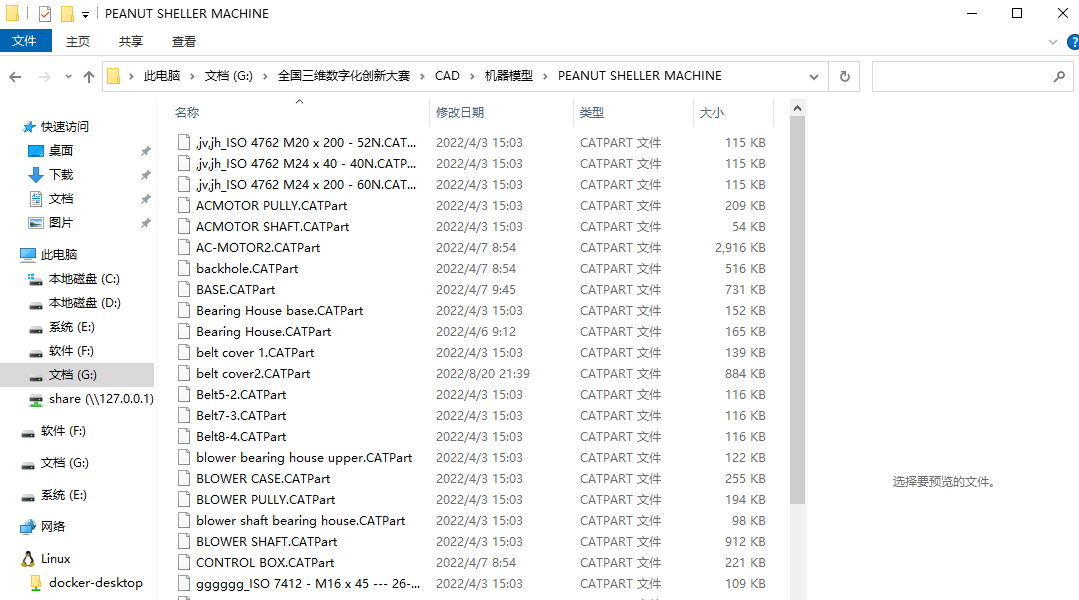The image size is (1079, 600).
Task: Open the 文件 menu tab
Action: 25,41
